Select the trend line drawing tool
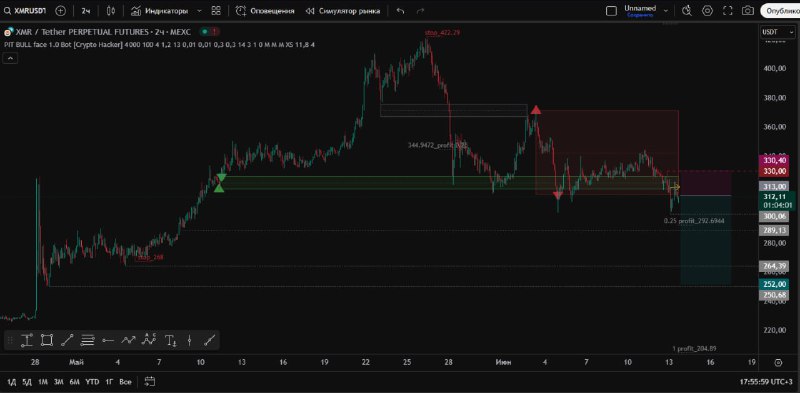Viewport: 800px width, 393px height. point(67,340)
